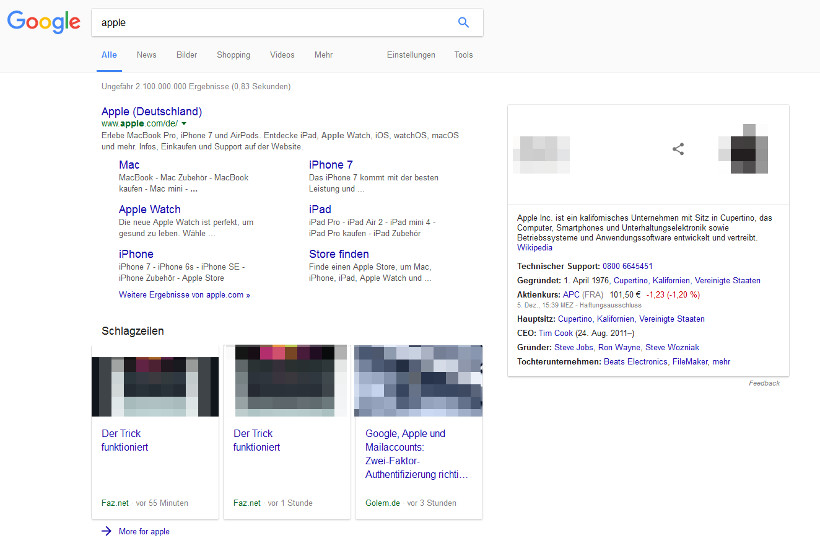The width and height of the screenshot is (820, 543).
Task: Click the Wikipedia link in the info panel
Action: click(534, 247)
